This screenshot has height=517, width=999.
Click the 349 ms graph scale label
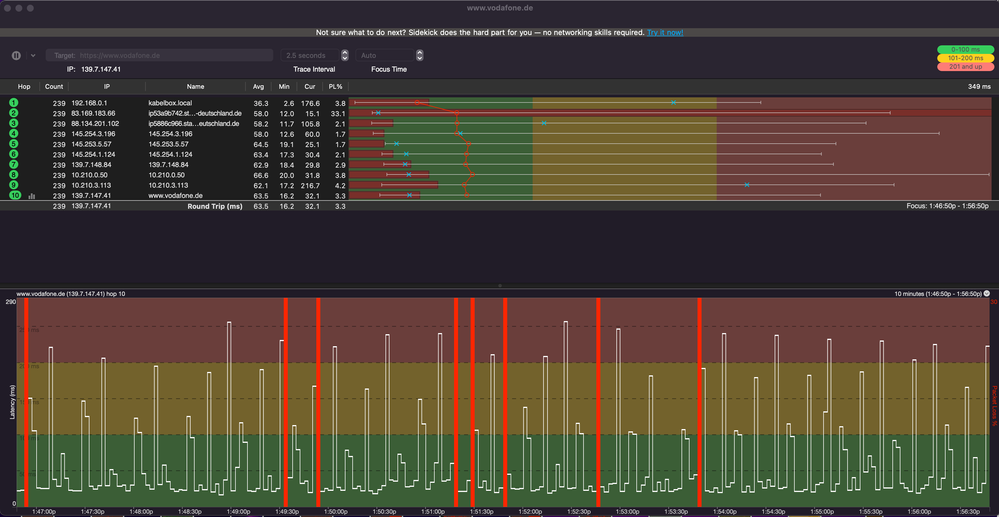point(979,86)
